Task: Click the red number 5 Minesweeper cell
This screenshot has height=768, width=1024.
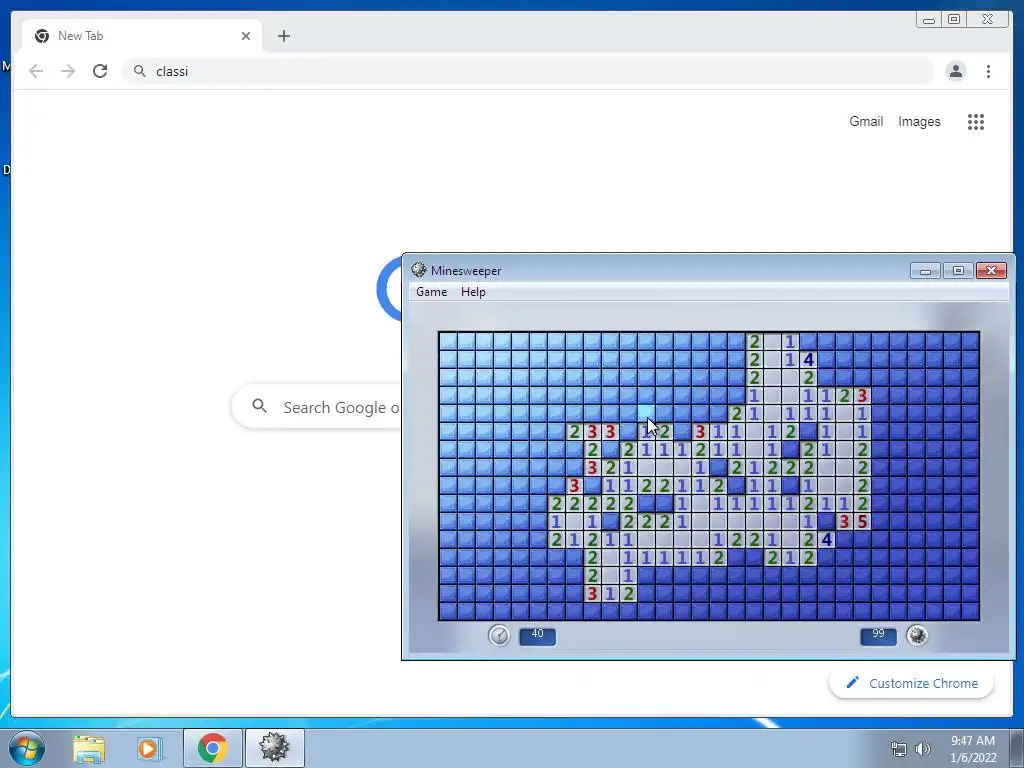Action: 862,521
